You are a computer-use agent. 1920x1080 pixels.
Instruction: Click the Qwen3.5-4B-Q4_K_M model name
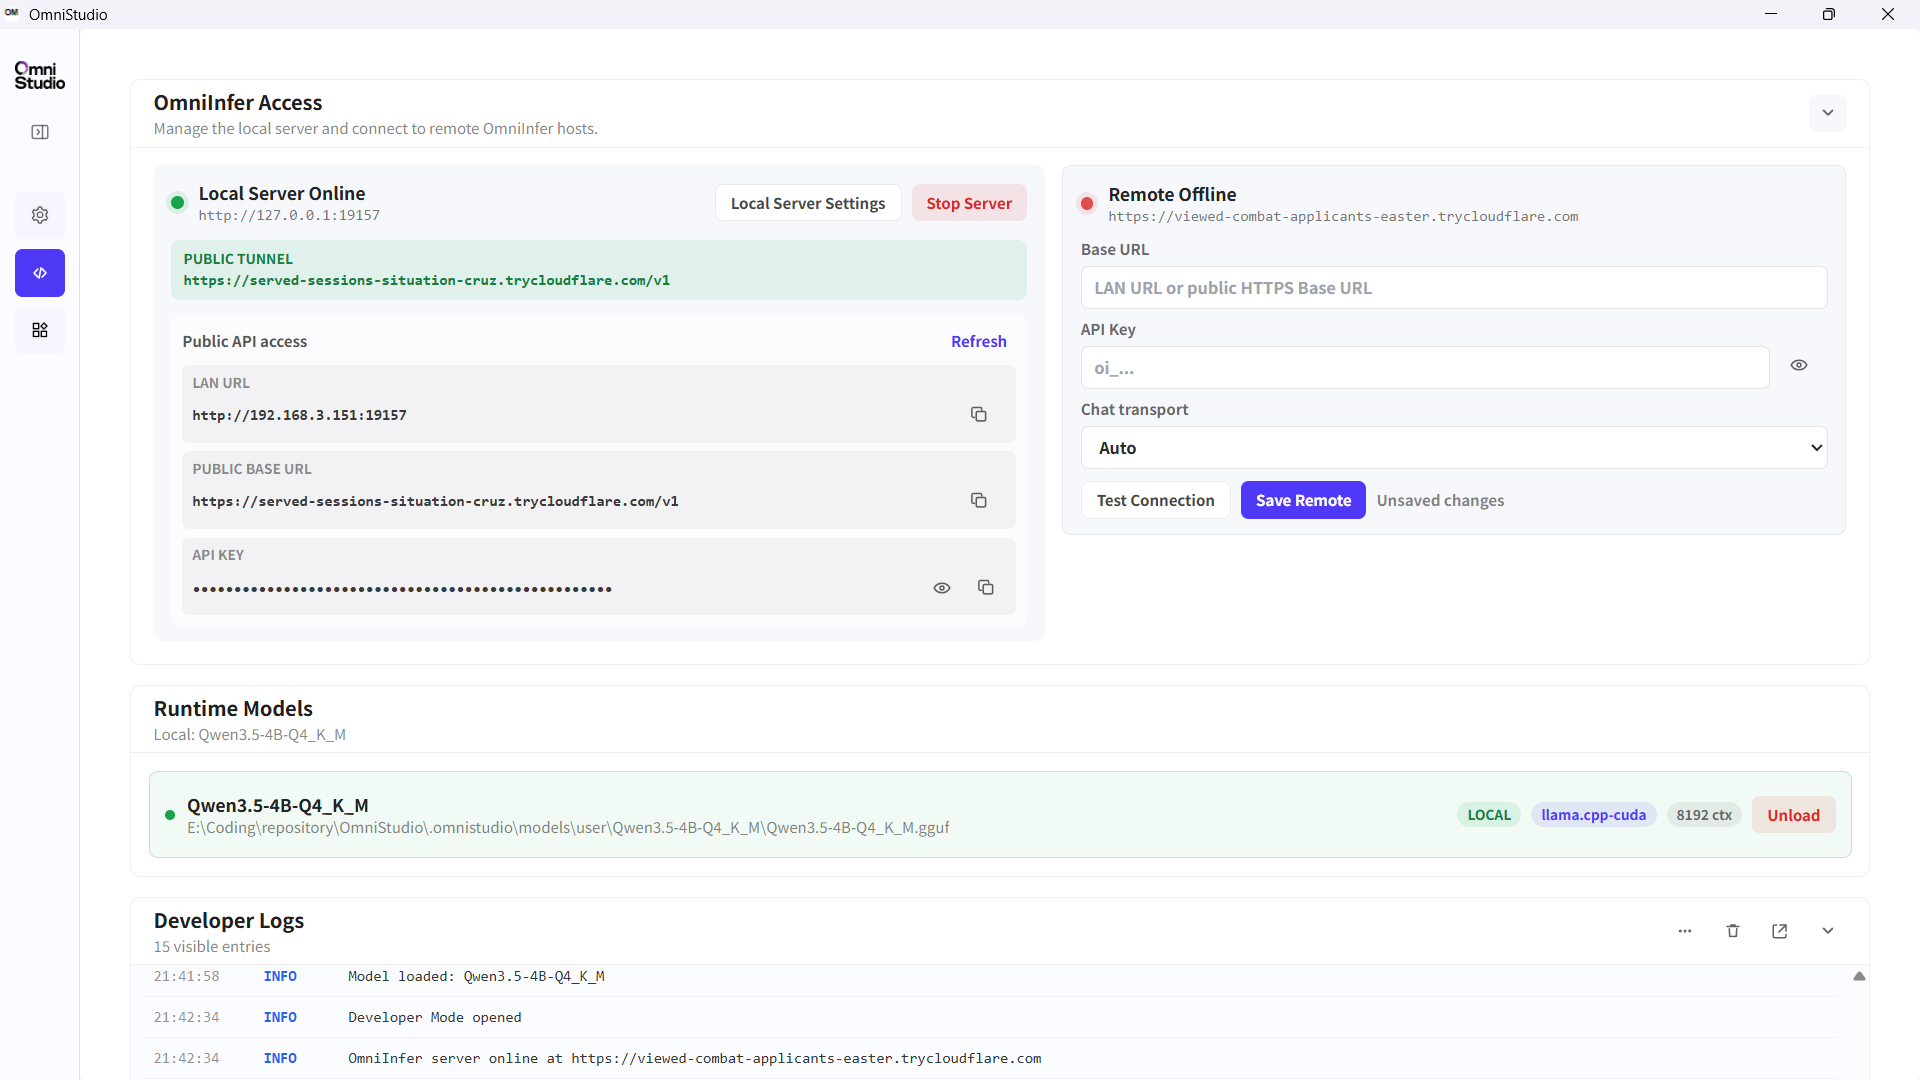278,805
